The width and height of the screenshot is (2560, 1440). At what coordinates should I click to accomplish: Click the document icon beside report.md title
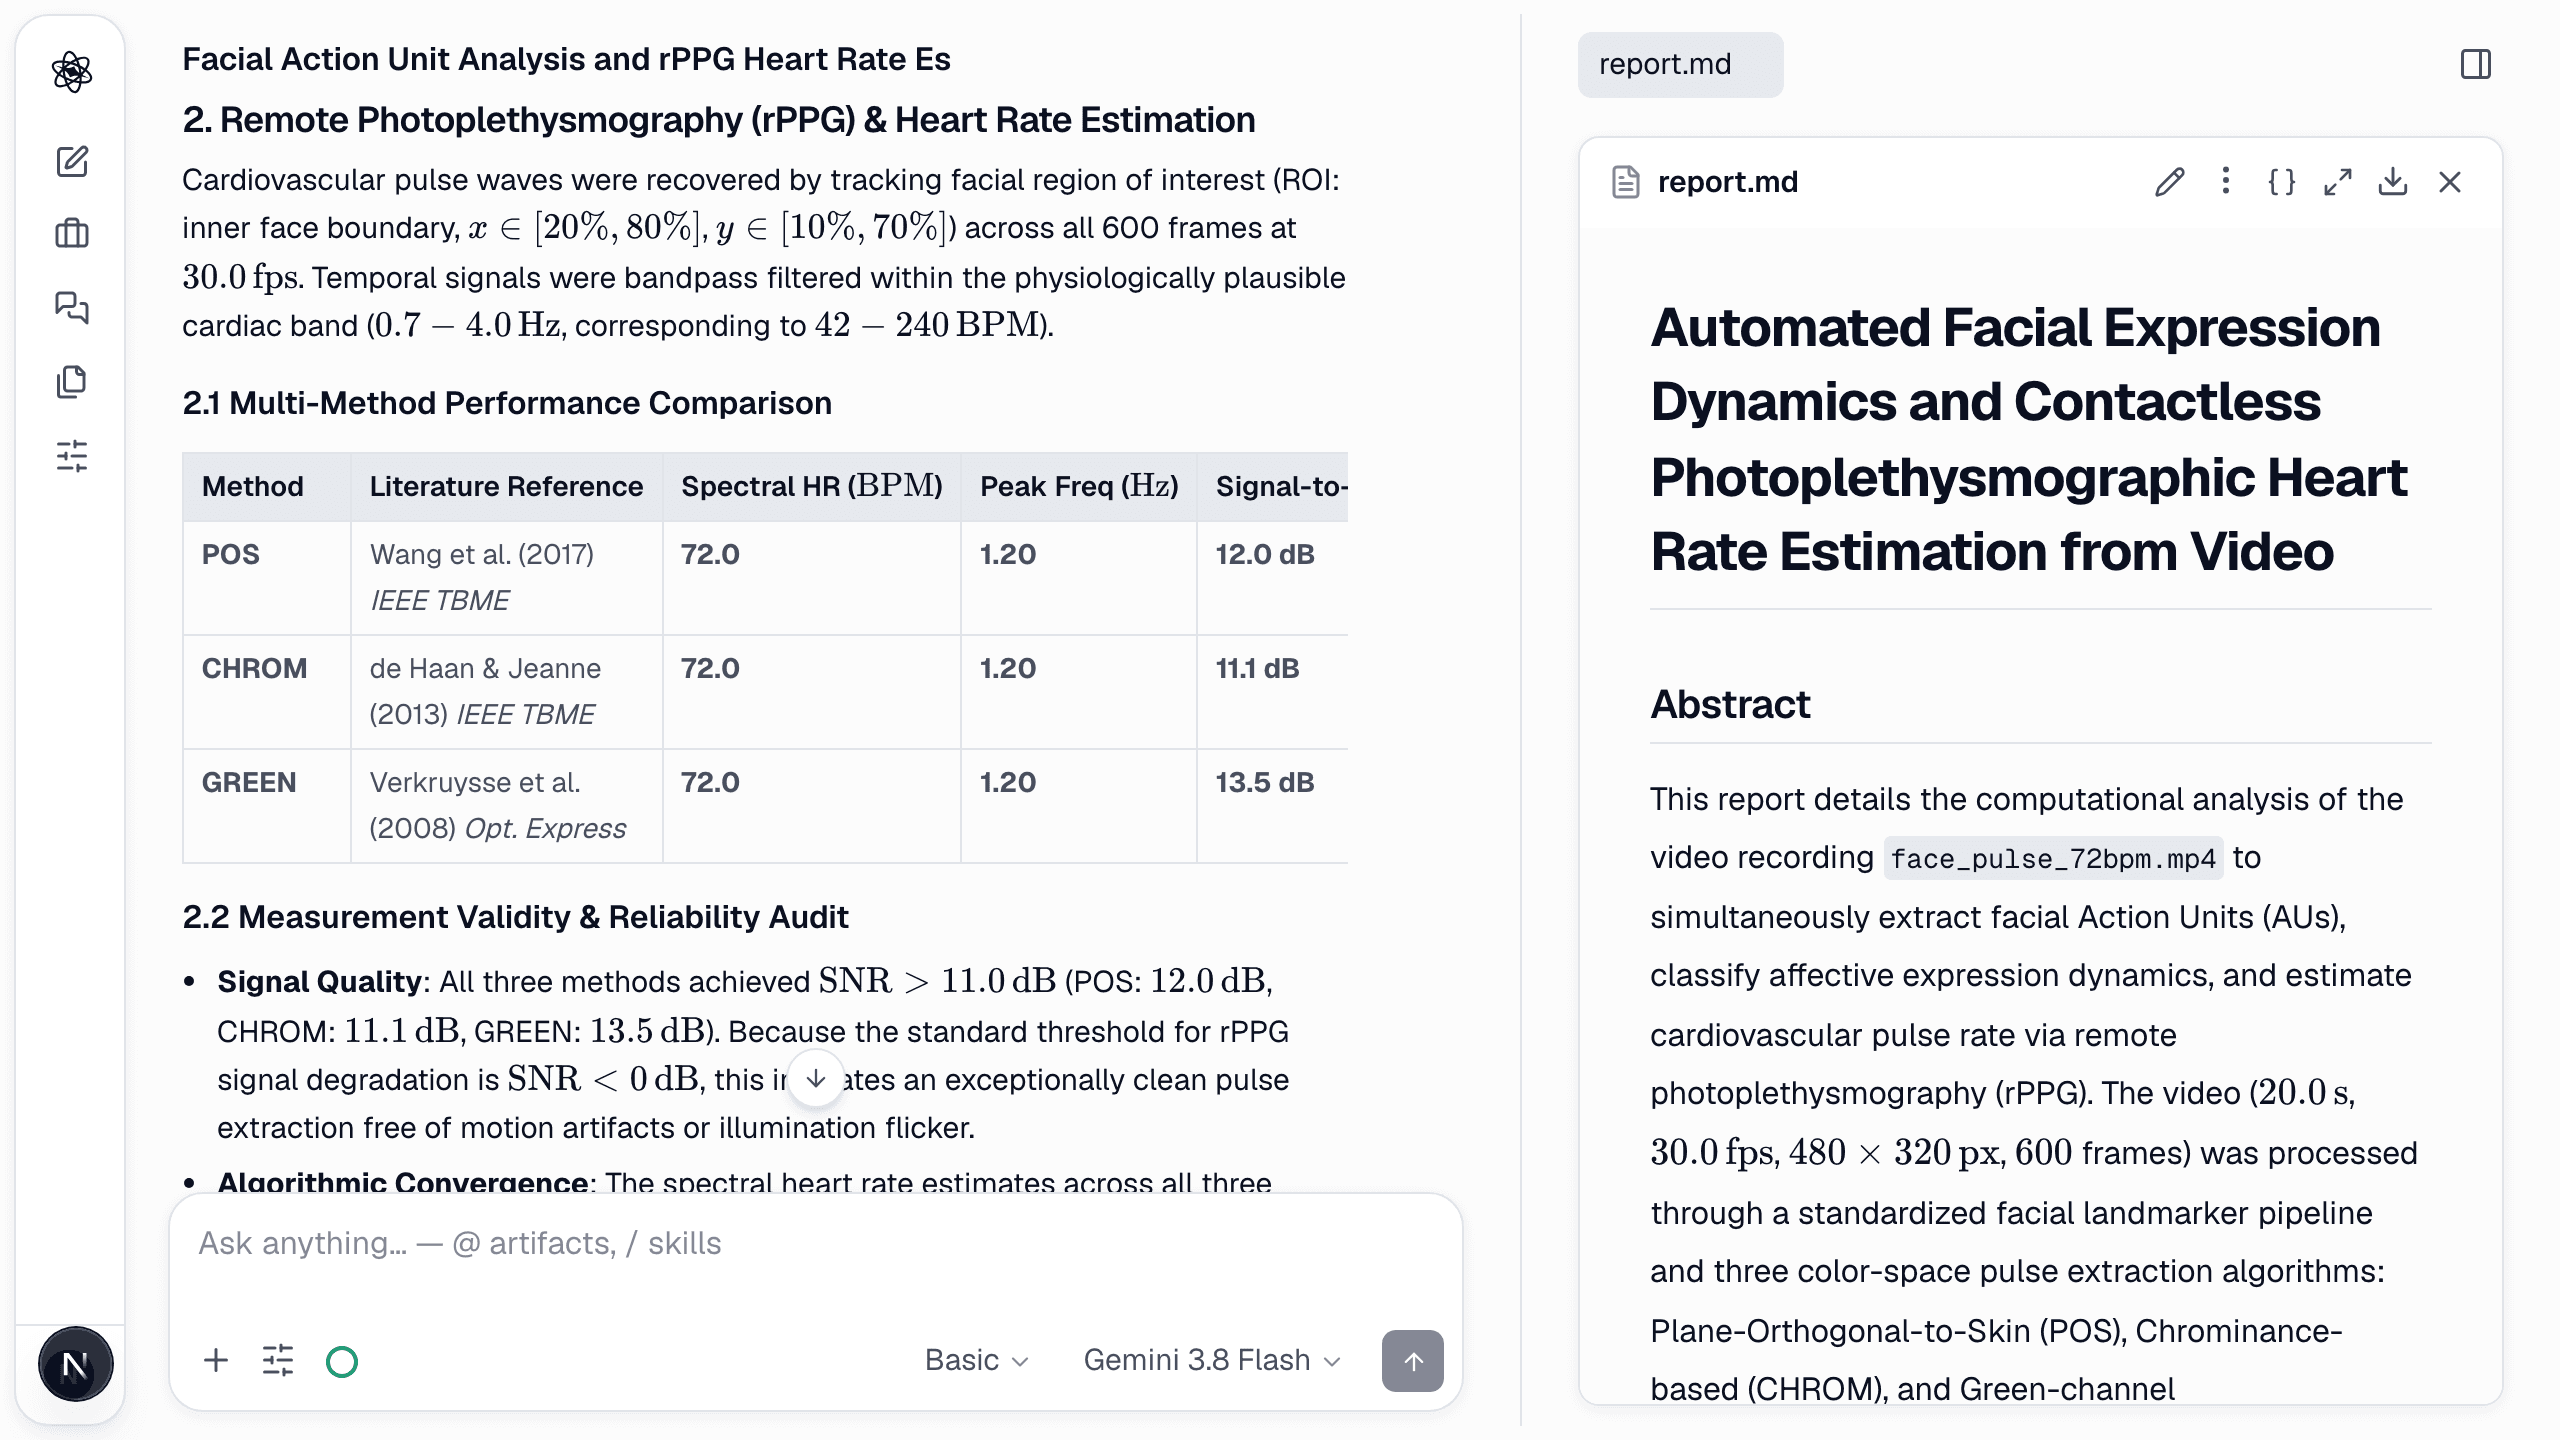(1626, 182)
